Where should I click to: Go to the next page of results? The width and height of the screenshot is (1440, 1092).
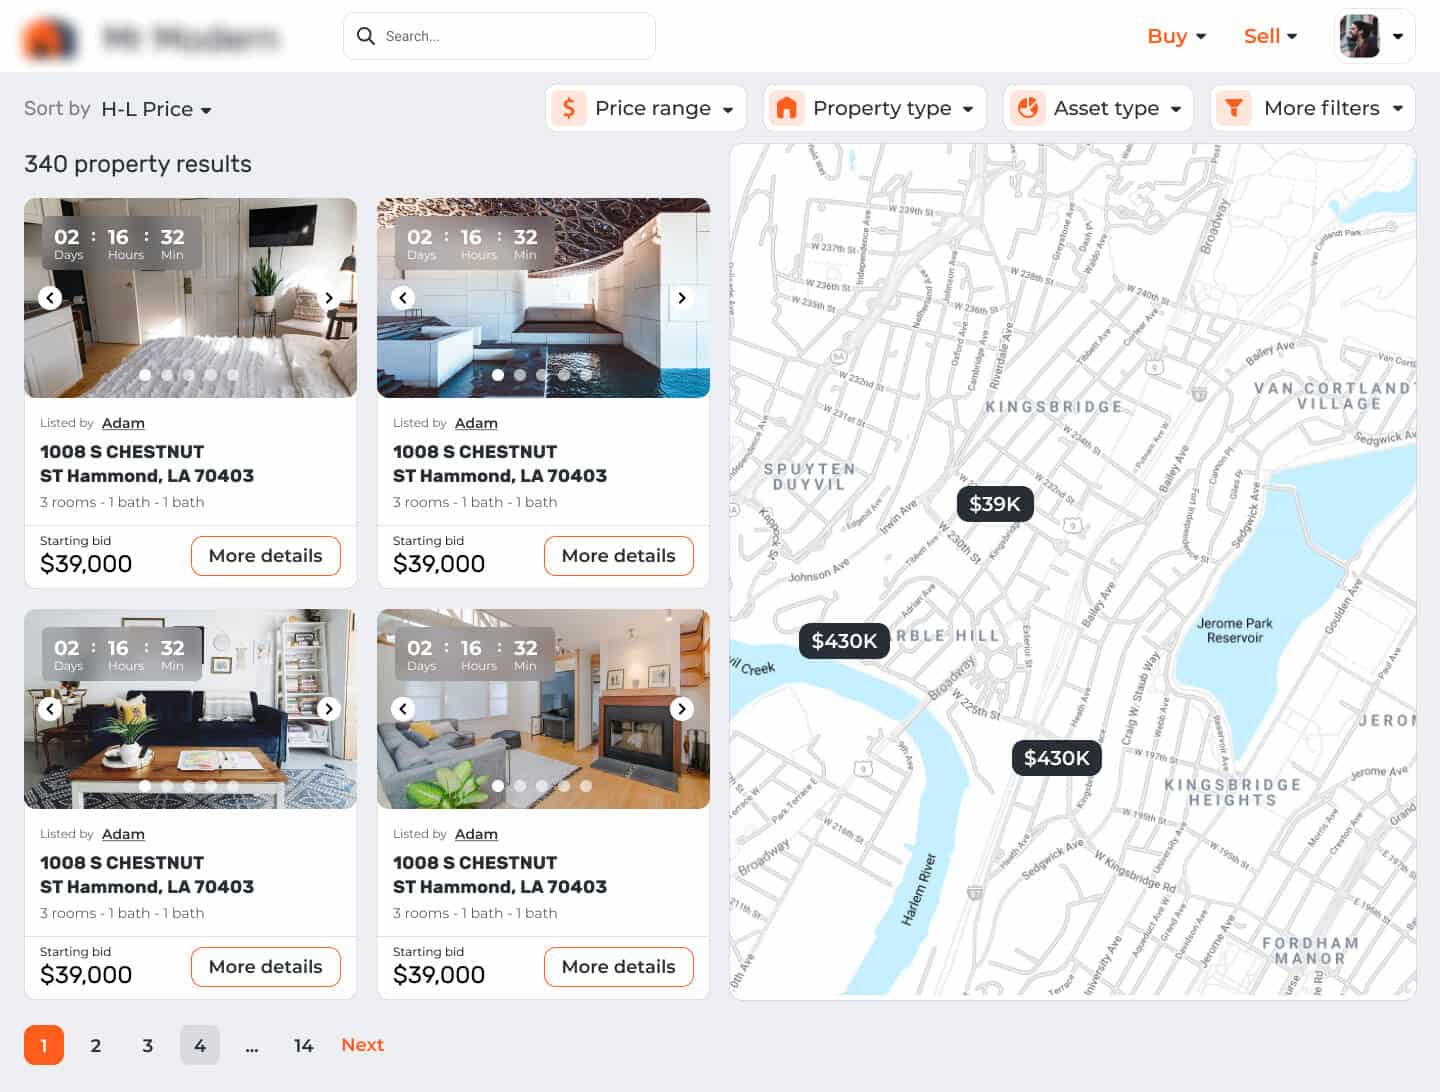tap(362, 1045)
